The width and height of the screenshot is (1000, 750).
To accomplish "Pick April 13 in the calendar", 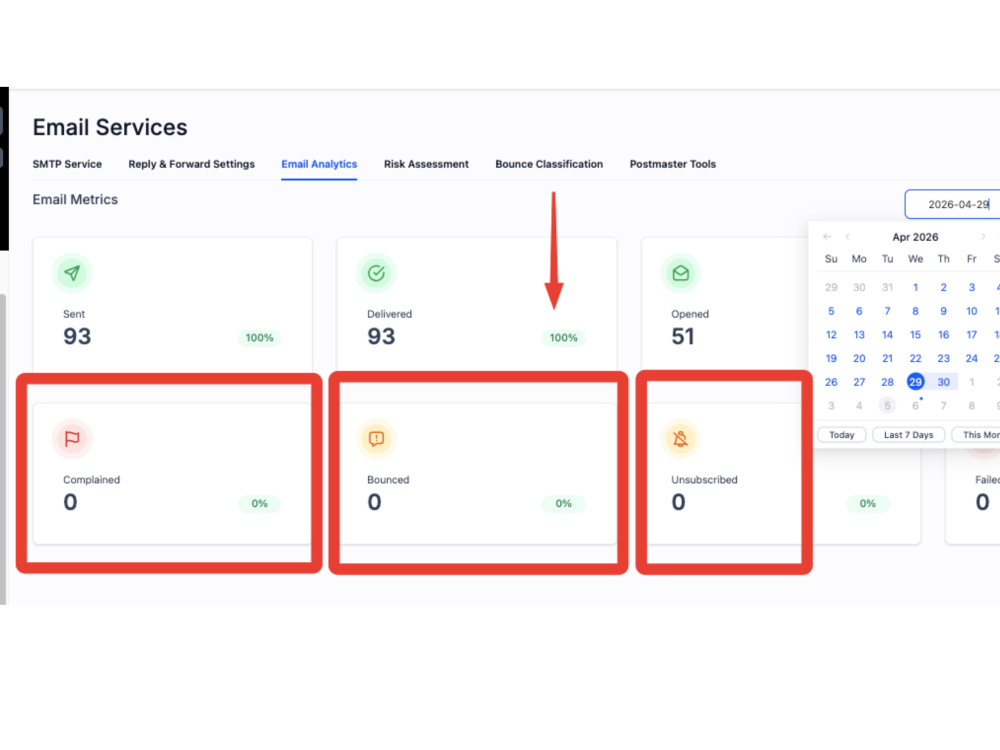I will (859, 335).
